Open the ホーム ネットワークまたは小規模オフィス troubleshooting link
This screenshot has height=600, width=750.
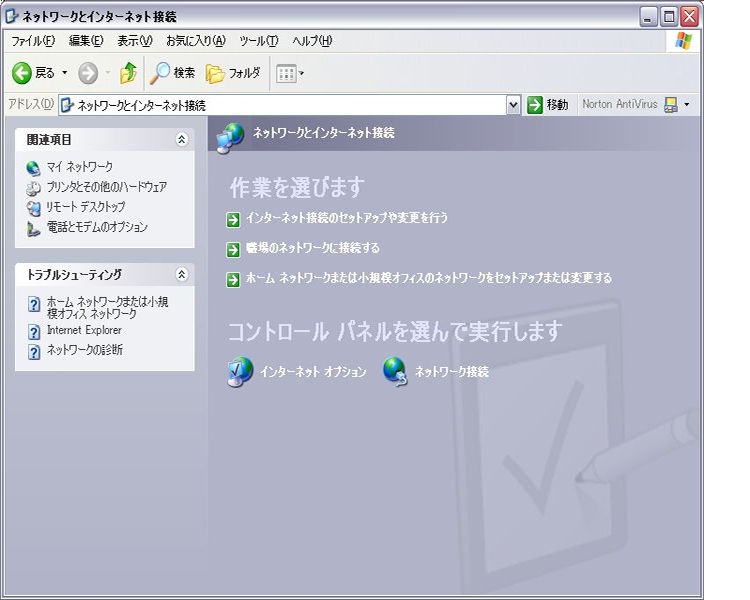pos(107,308)
